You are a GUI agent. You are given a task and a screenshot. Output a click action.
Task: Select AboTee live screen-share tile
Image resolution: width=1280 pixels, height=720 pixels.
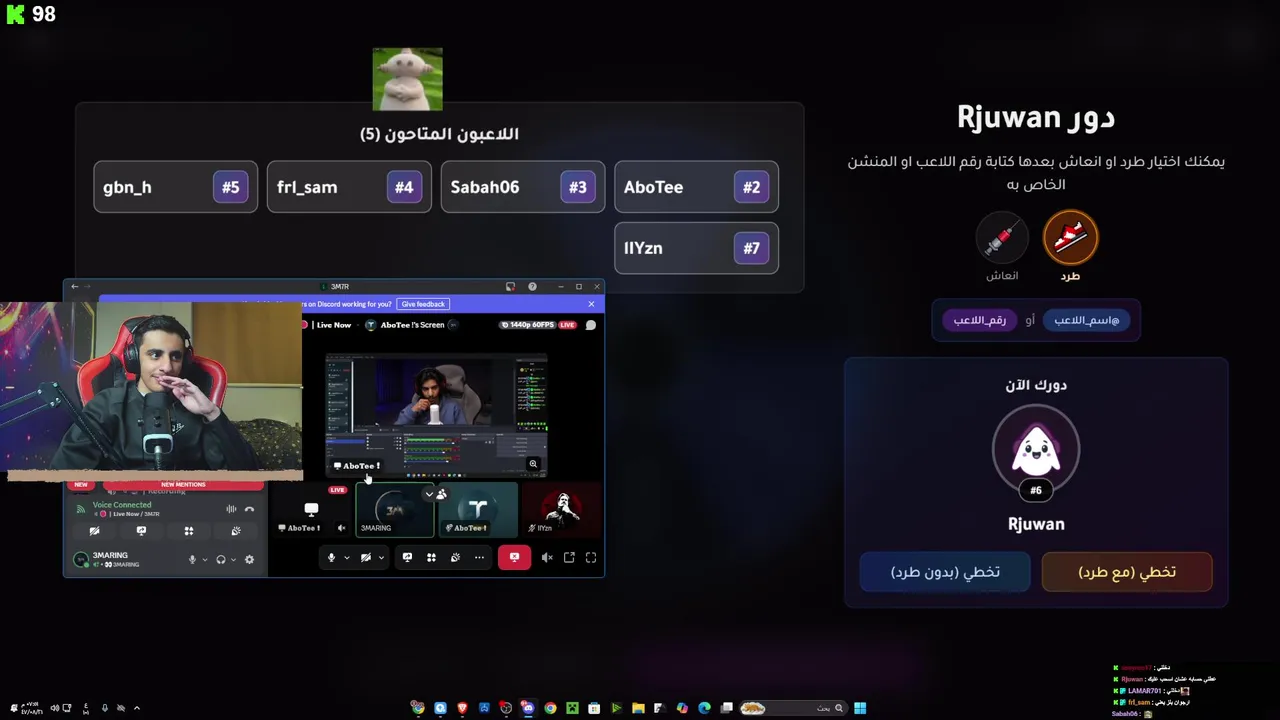[310, 510]
